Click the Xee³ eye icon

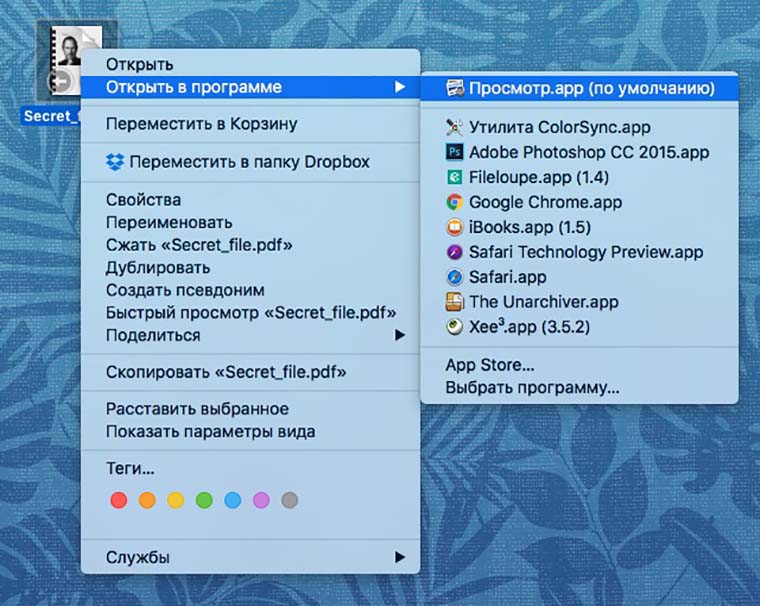(455, 327)
